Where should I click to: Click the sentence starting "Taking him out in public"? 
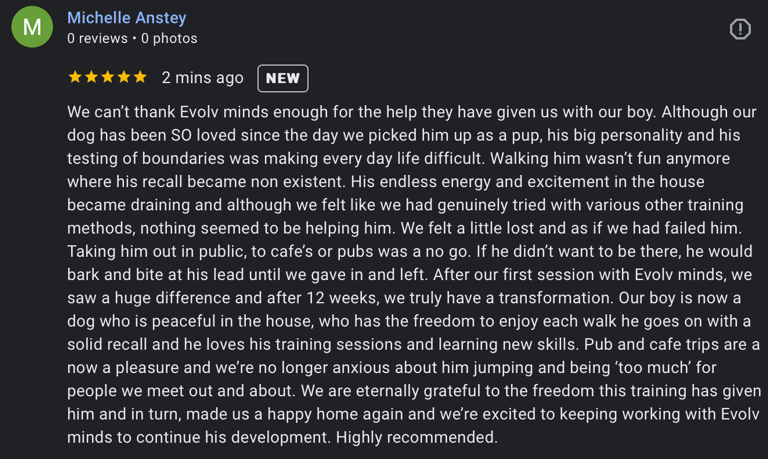[270, 251]
